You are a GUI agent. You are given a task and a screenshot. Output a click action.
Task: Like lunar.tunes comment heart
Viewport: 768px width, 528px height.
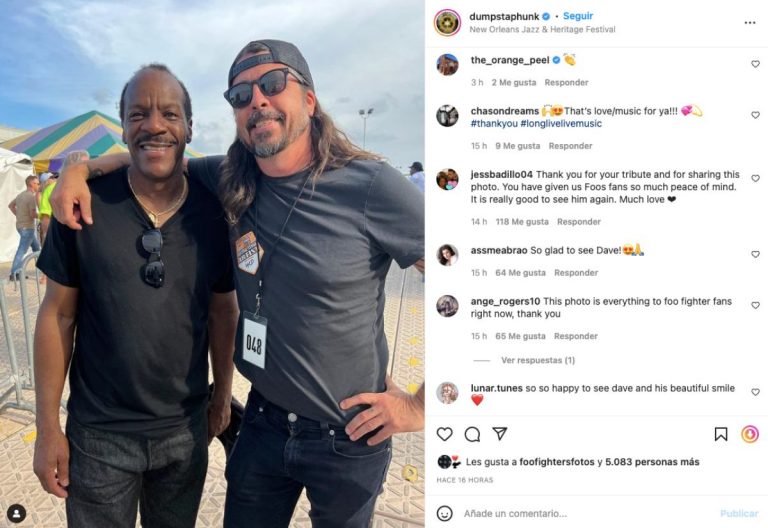tap(755, 392)
